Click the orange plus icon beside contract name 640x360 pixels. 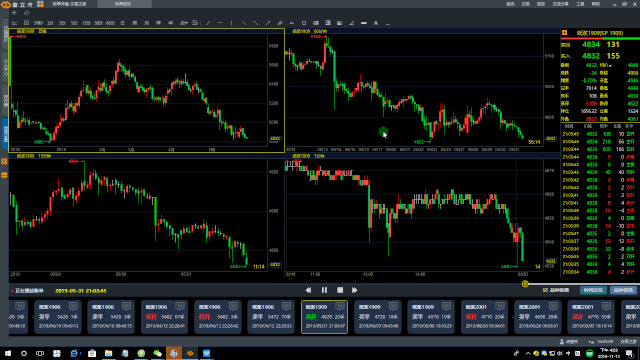[x=564, y=33]
